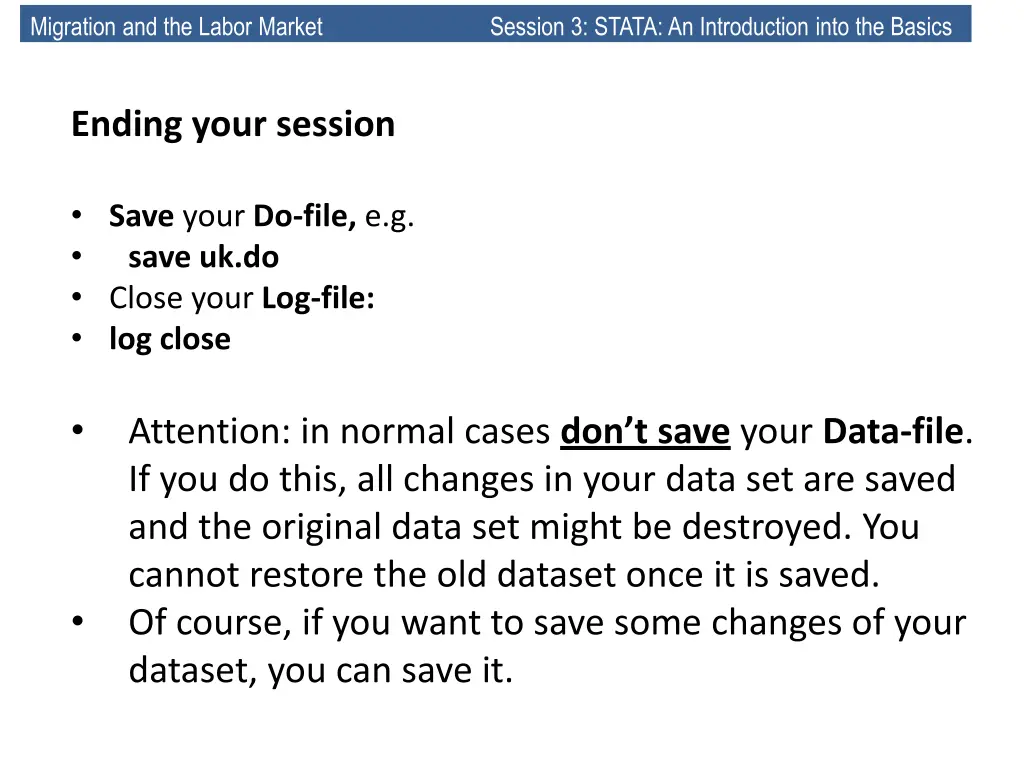1024x768 pixels.
Task: Click the 'Ending your session' heading
Action: (233, 124)
